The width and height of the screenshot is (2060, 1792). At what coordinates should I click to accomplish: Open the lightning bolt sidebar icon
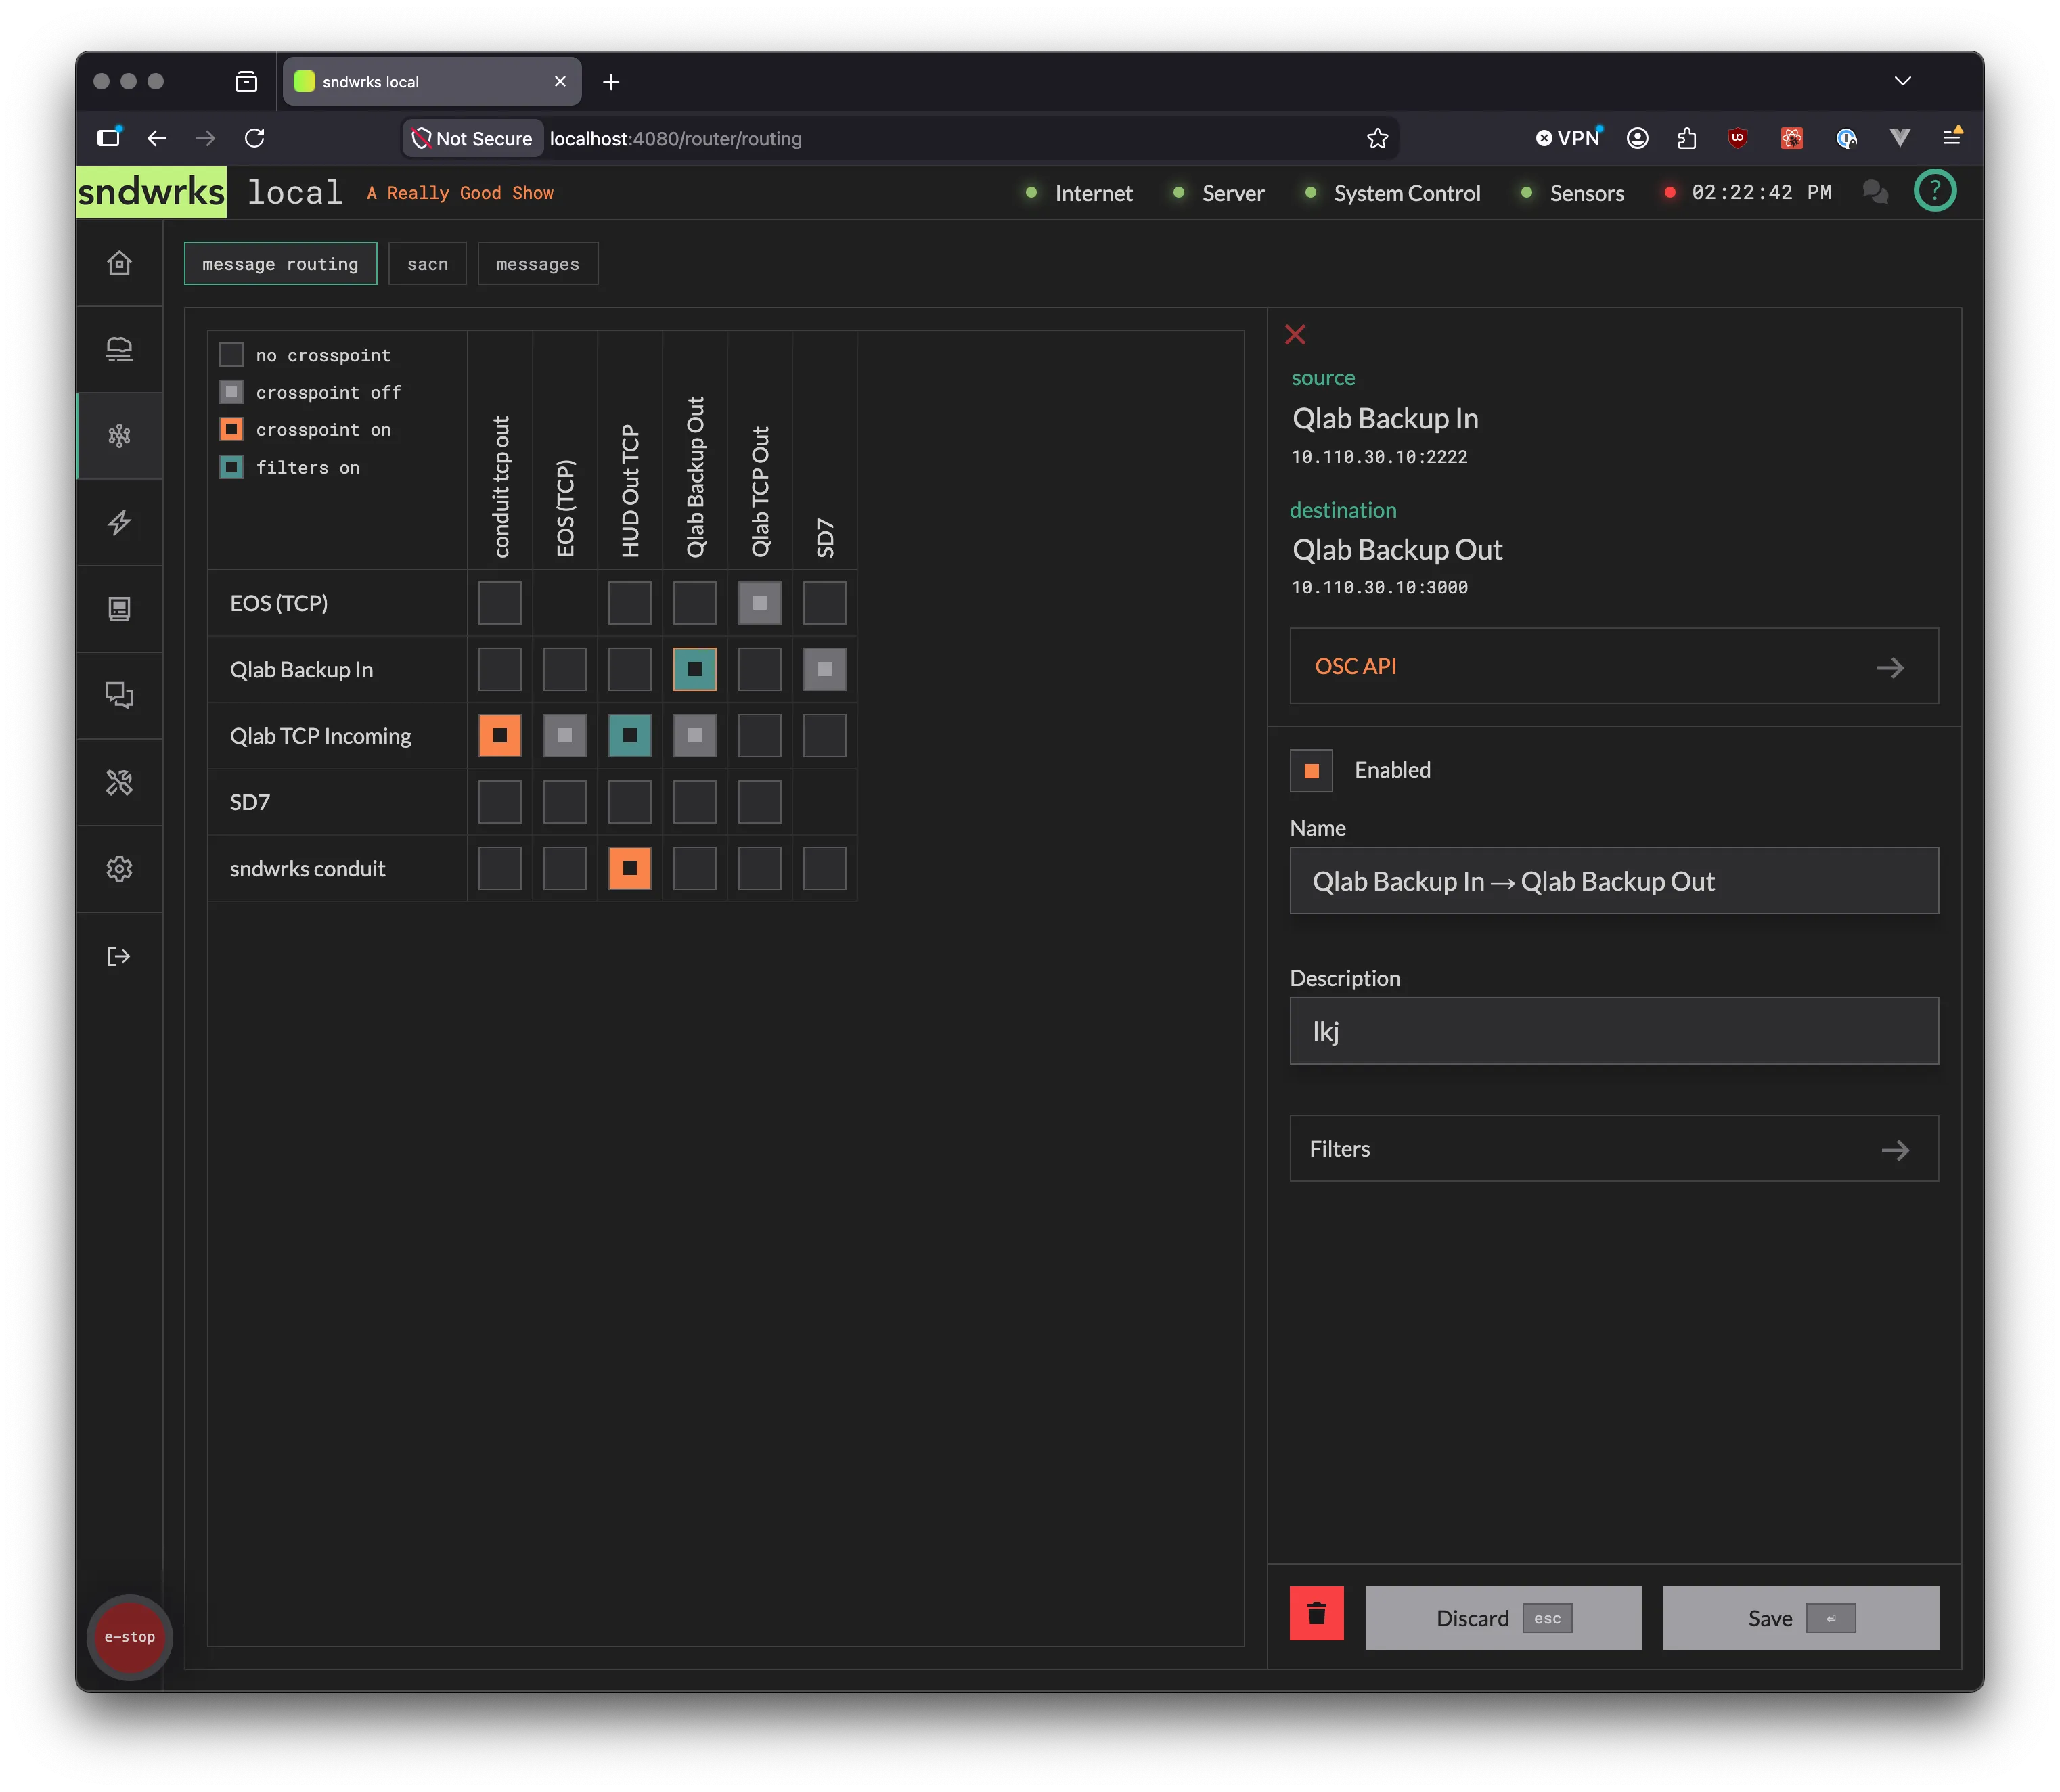(119, 523)
